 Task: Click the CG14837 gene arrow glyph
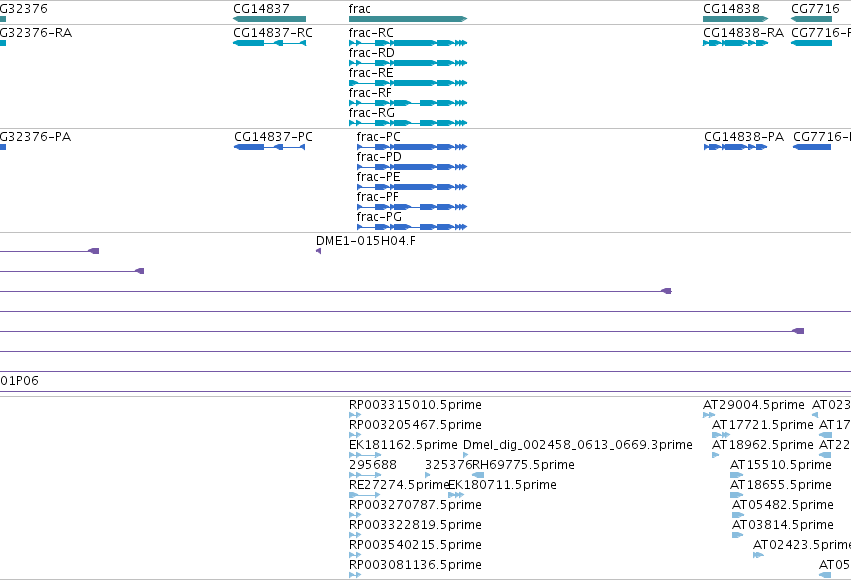[x=269, y=19]
